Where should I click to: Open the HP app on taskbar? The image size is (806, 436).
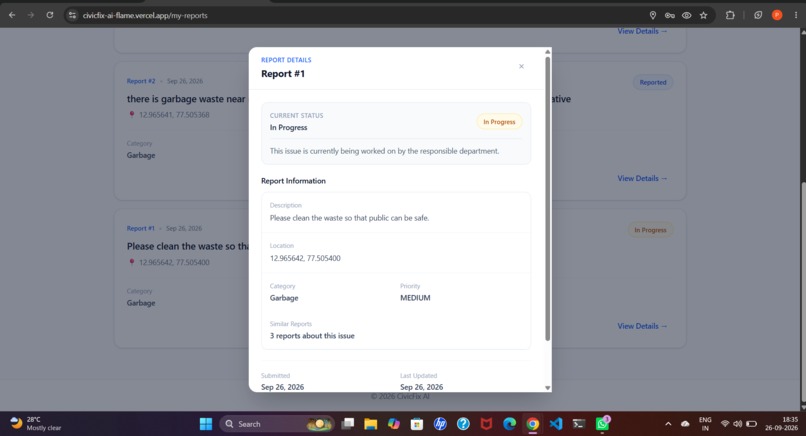tap(440, 424)
